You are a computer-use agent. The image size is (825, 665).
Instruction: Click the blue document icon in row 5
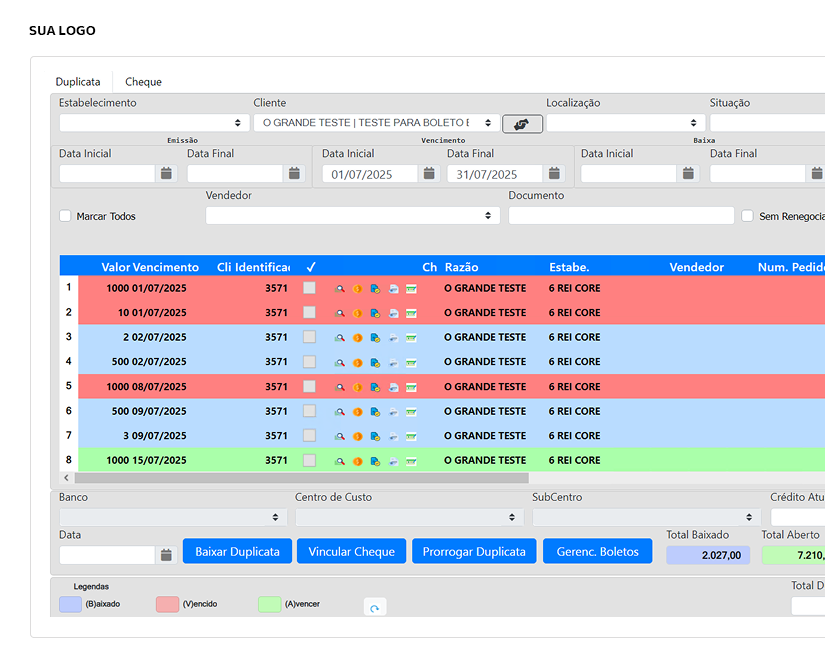tap(375, 387)
